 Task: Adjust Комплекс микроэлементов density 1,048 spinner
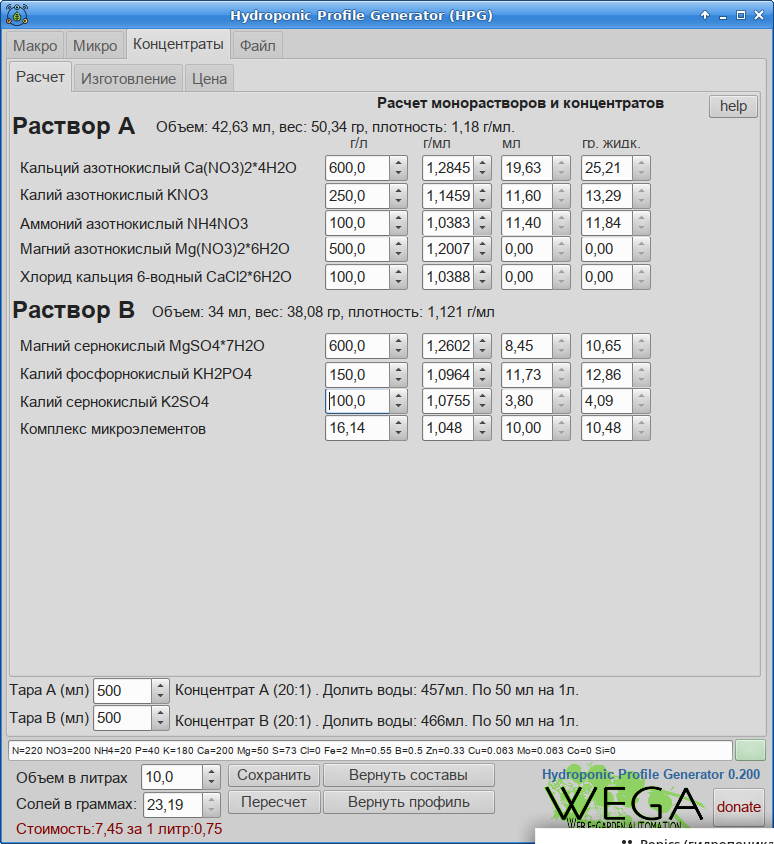482,428
